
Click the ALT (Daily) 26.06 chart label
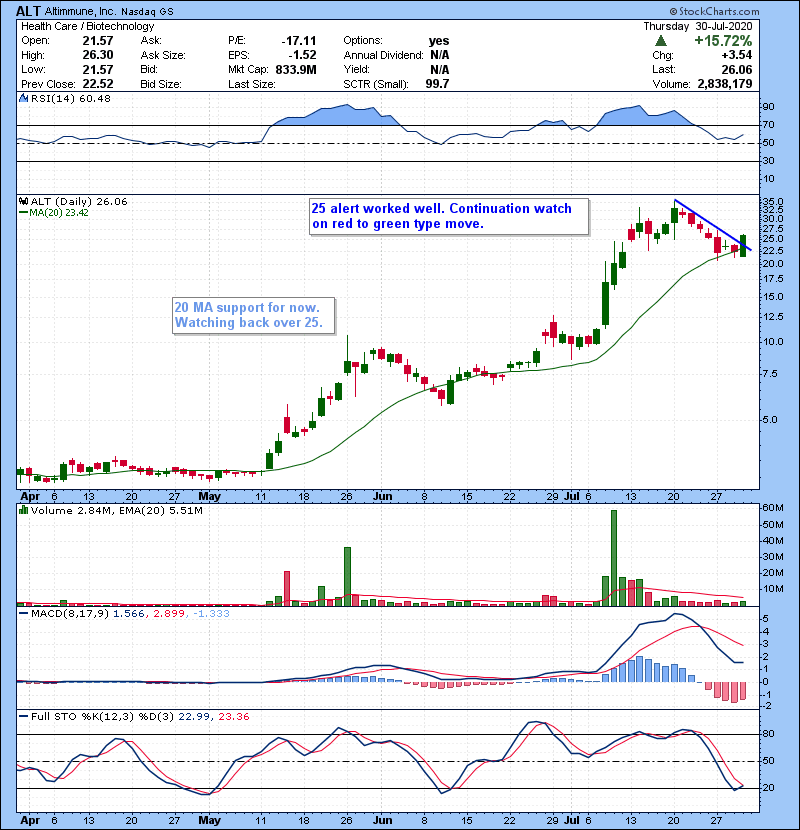[79, 201]
